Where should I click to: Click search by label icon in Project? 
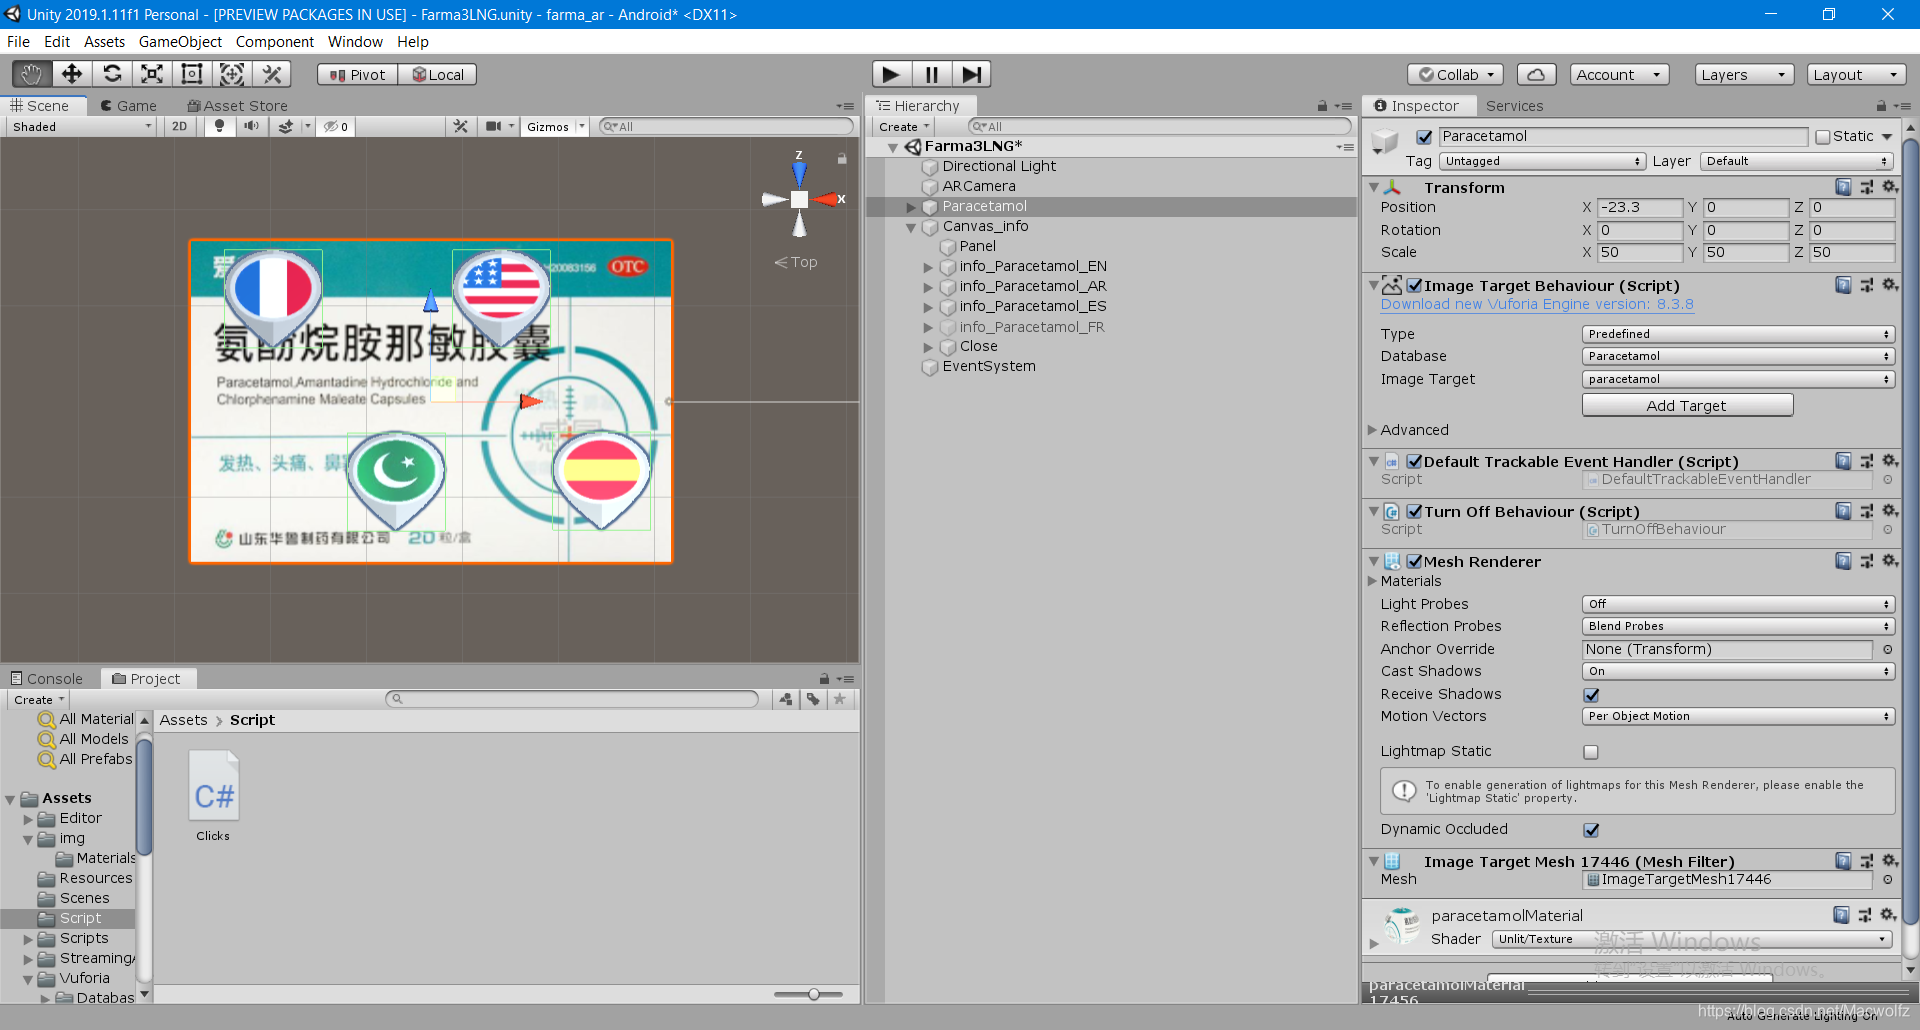pyautogui.click(x=813, y=699)
